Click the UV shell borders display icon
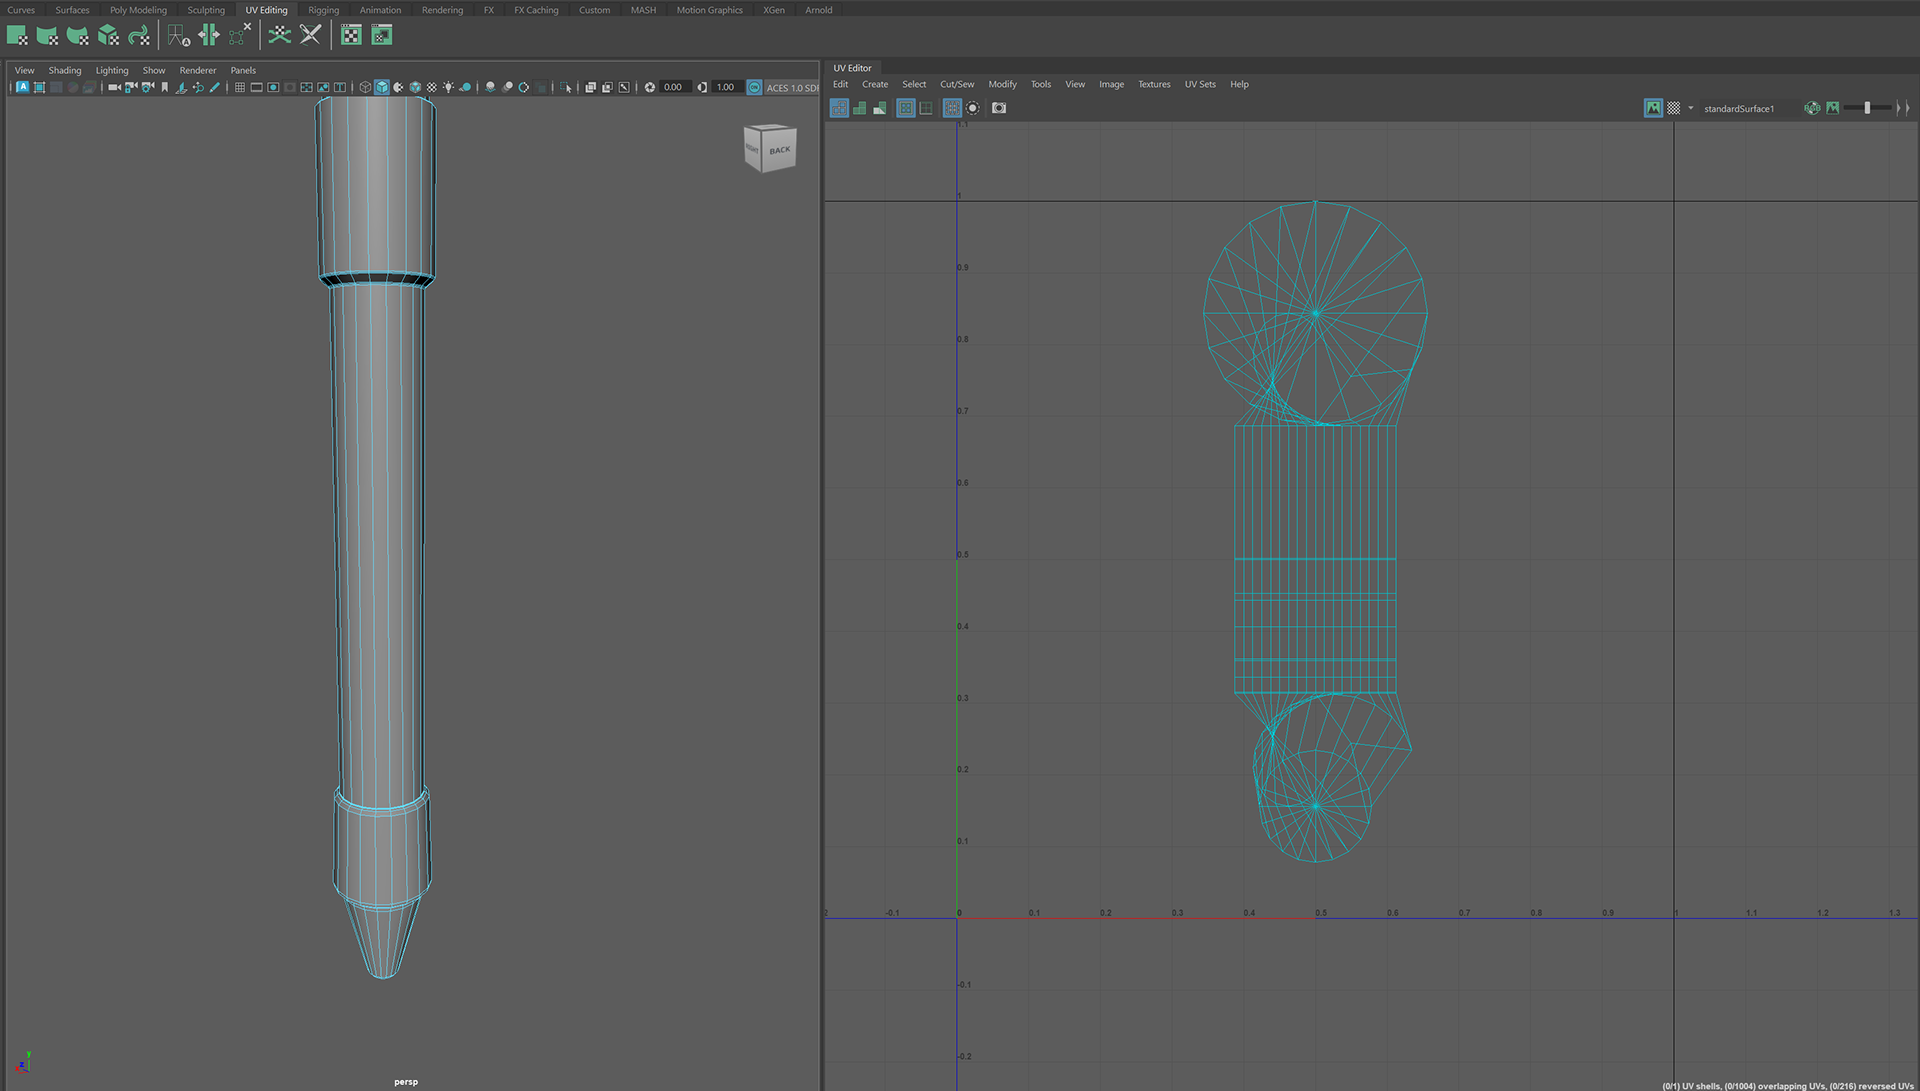 [x=906, y=108]
